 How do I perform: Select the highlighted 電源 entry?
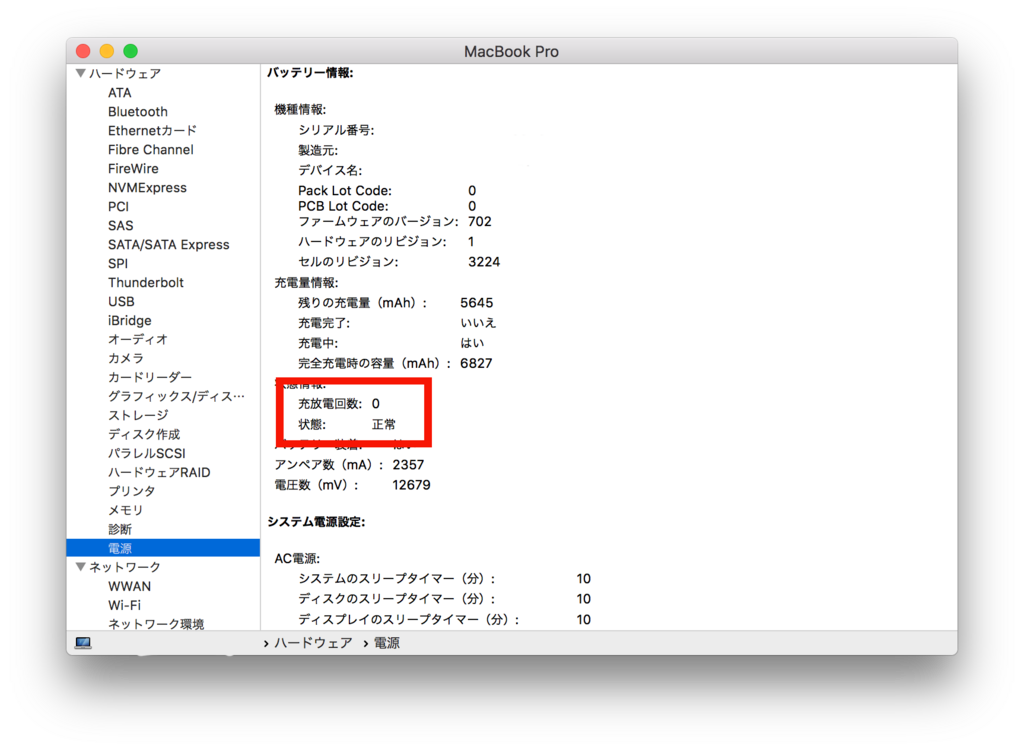(x=163, y=547)
